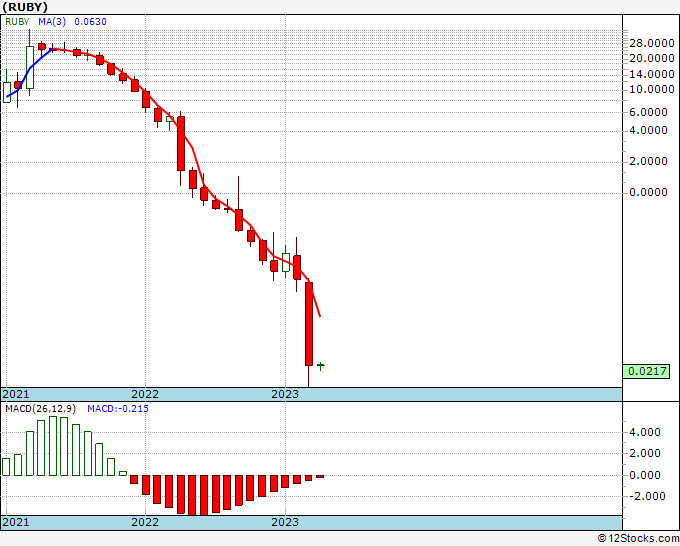The height and width of the screenshot is (546, 680).
Task: Click the MACD:-0.215 value label
Action: [118, 409]
